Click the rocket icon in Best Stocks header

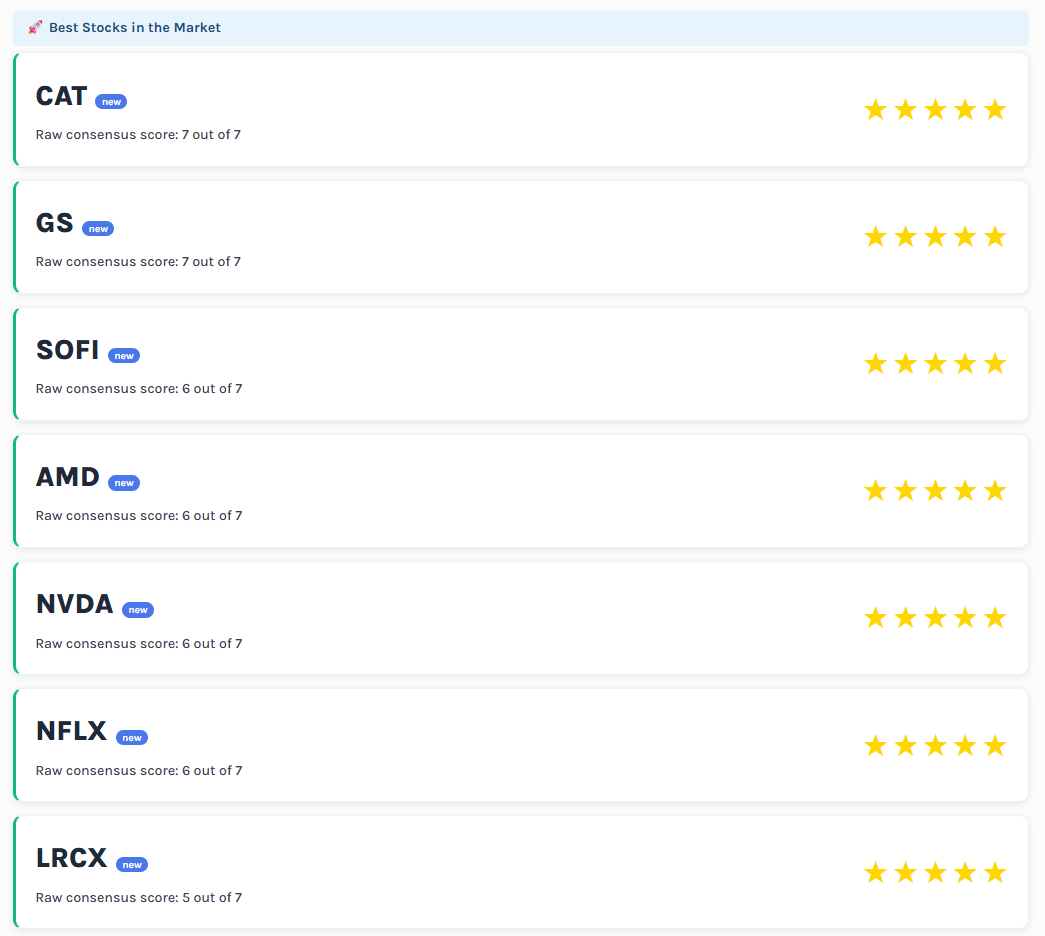click(35, 27)
